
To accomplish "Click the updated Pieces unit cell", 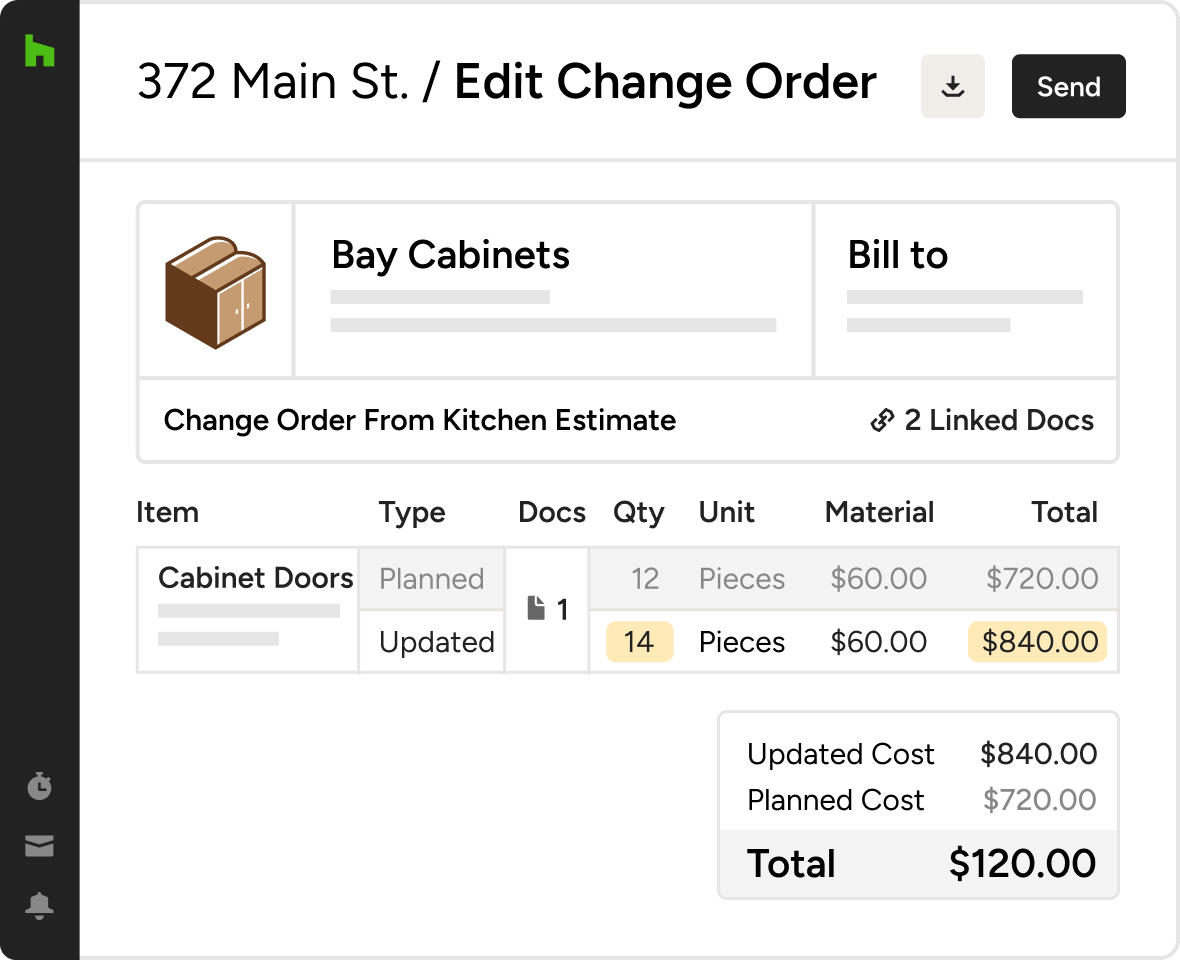I will point(741,642).
